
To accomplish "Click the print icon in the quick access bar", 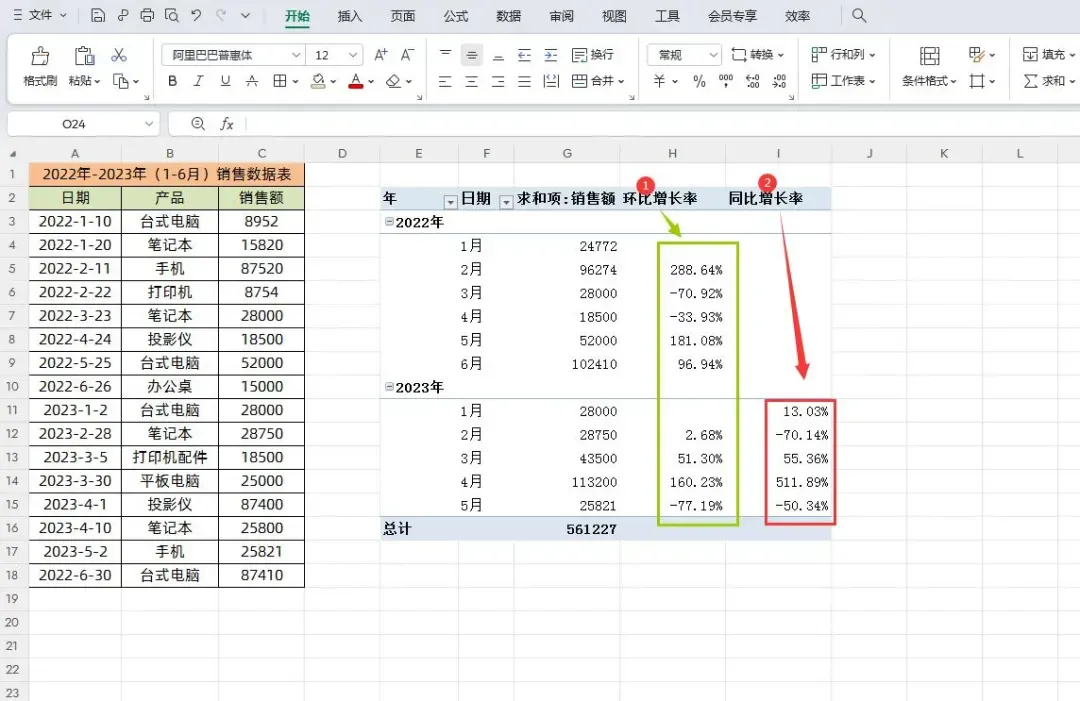I will (147, 15).
